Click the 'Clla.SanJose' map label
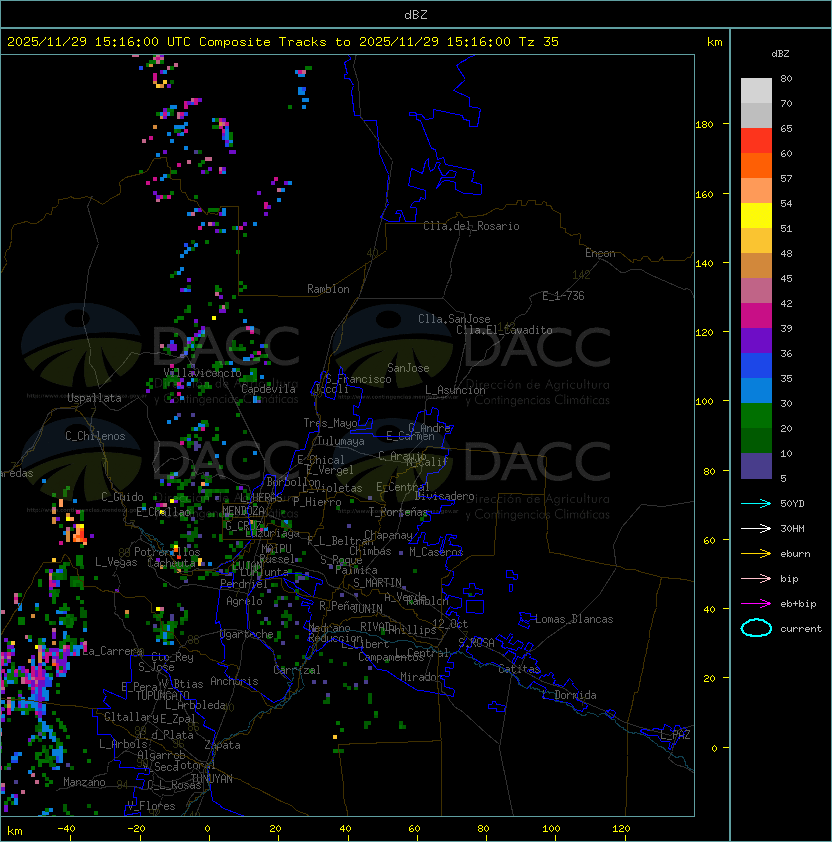This screenshot has height=842, width=832. click(454, 319)
